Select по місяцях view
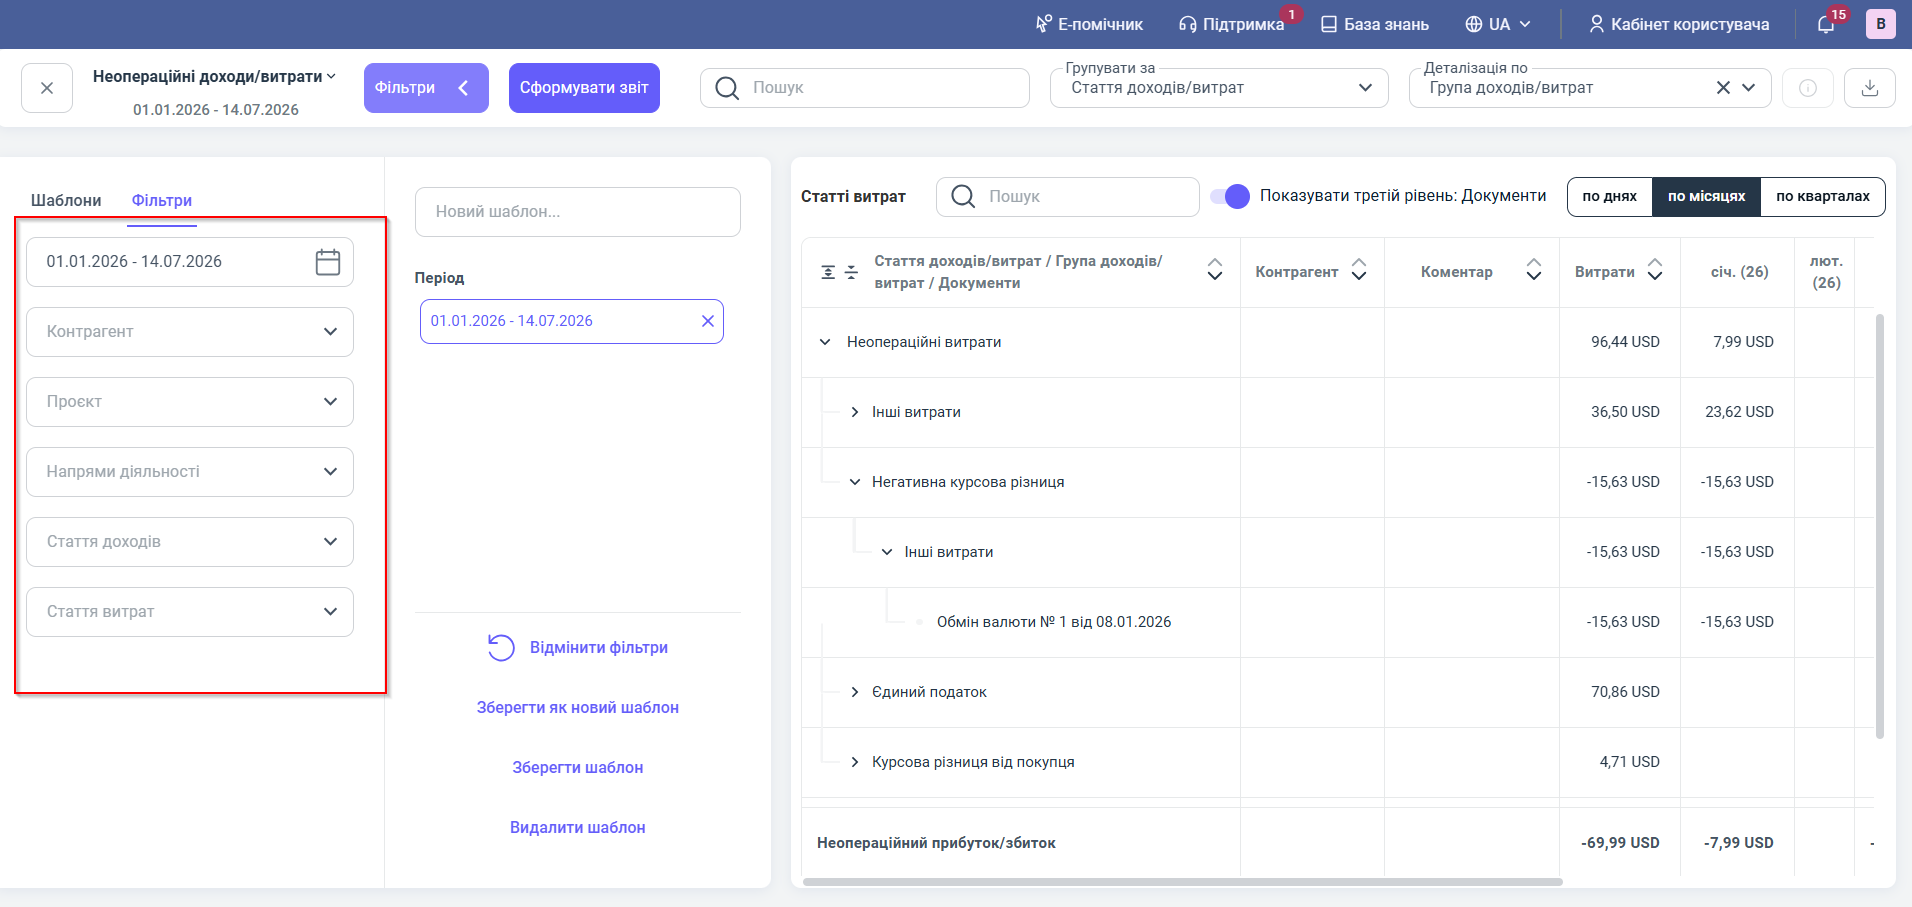Image resolution: width=1912 pixels, height=907 pixels. pos(1707,197)
